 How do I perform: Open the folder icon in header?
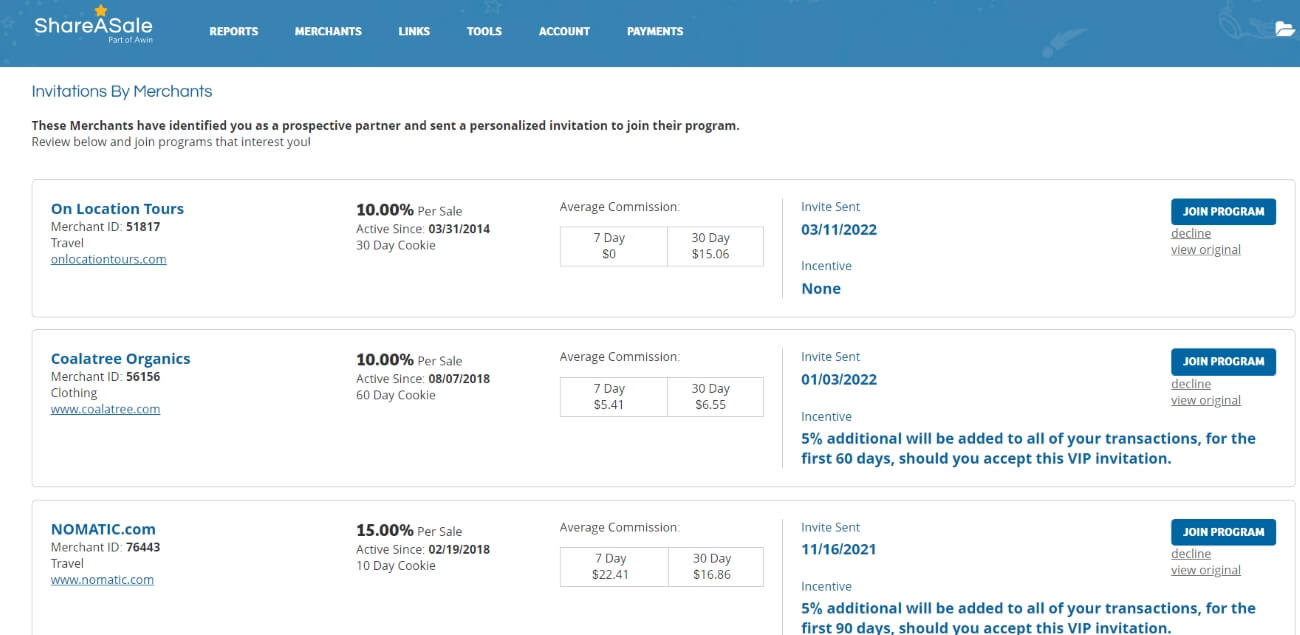[1285, 29]
